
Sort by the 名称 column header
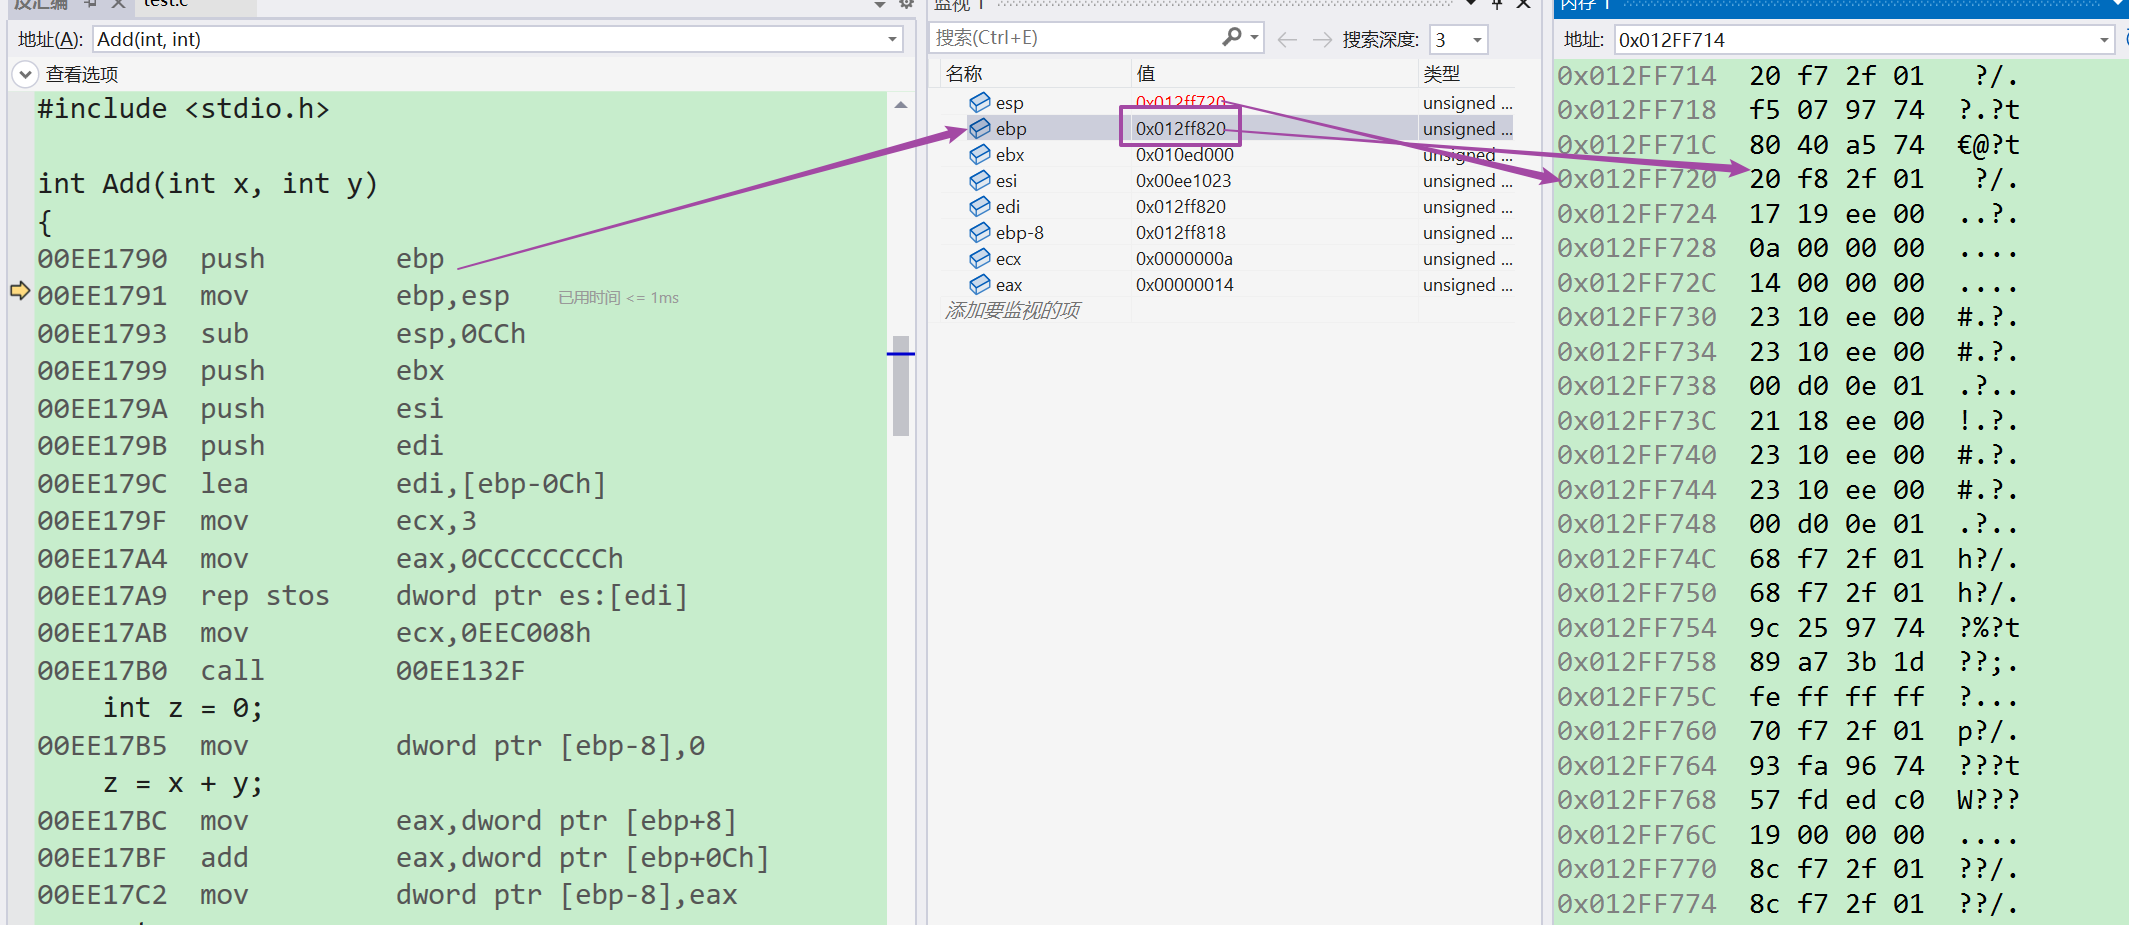(964, 73)
